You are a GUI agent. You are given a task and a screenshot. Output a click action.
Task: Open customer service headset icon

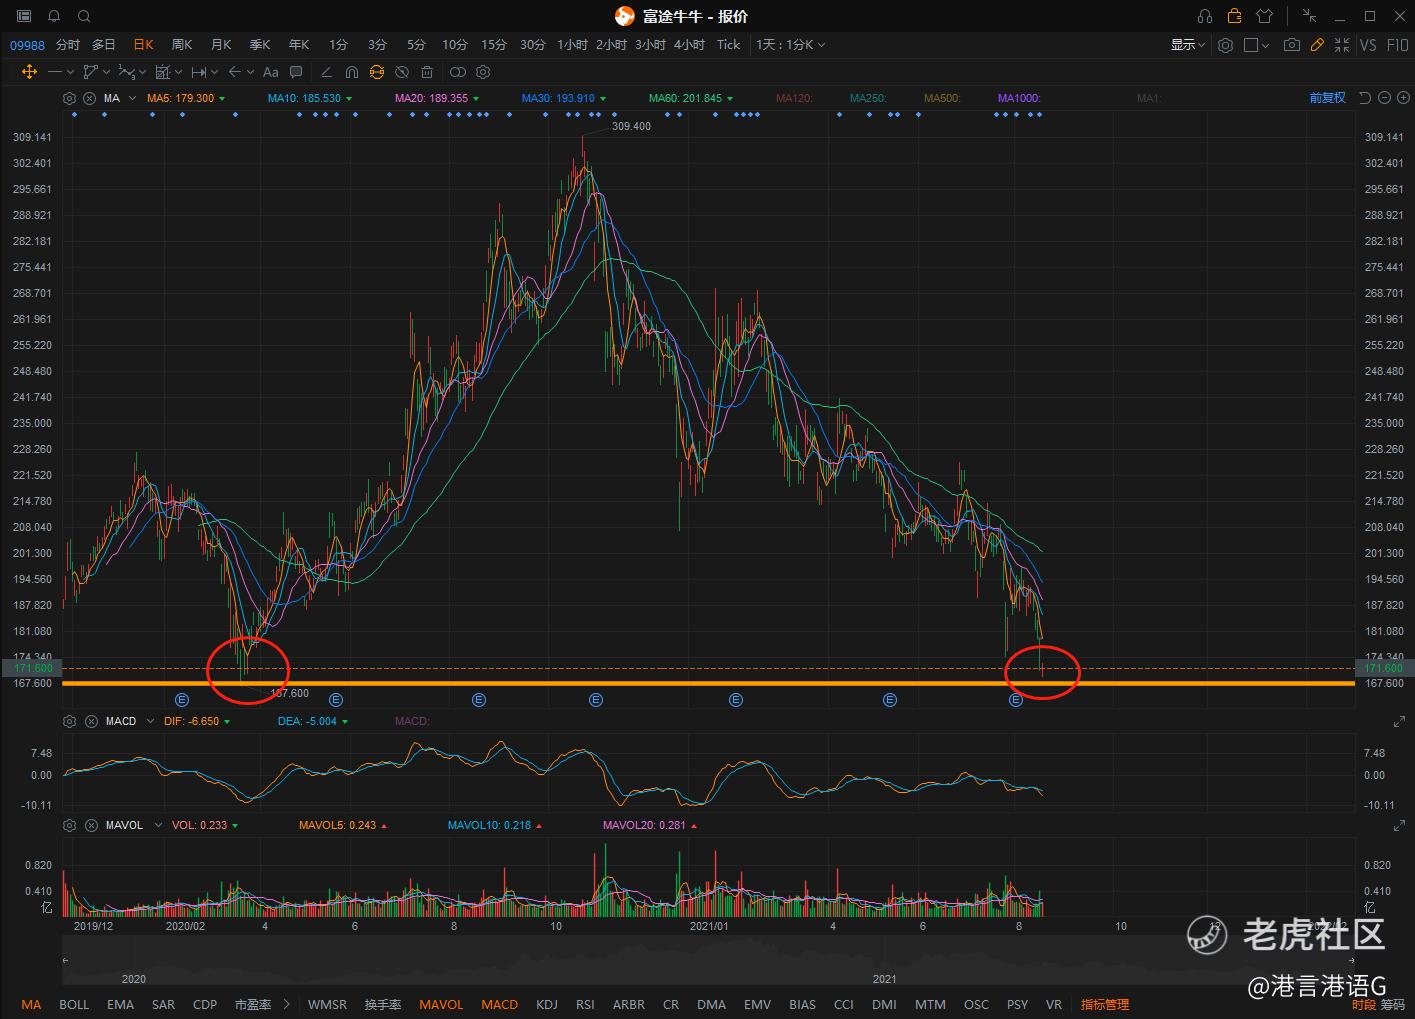point(1205,16)
